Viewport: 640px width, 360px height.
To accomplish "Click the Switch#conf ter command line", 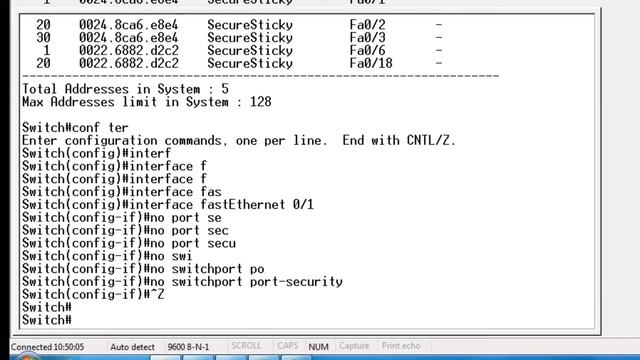I will pos(75,127).
